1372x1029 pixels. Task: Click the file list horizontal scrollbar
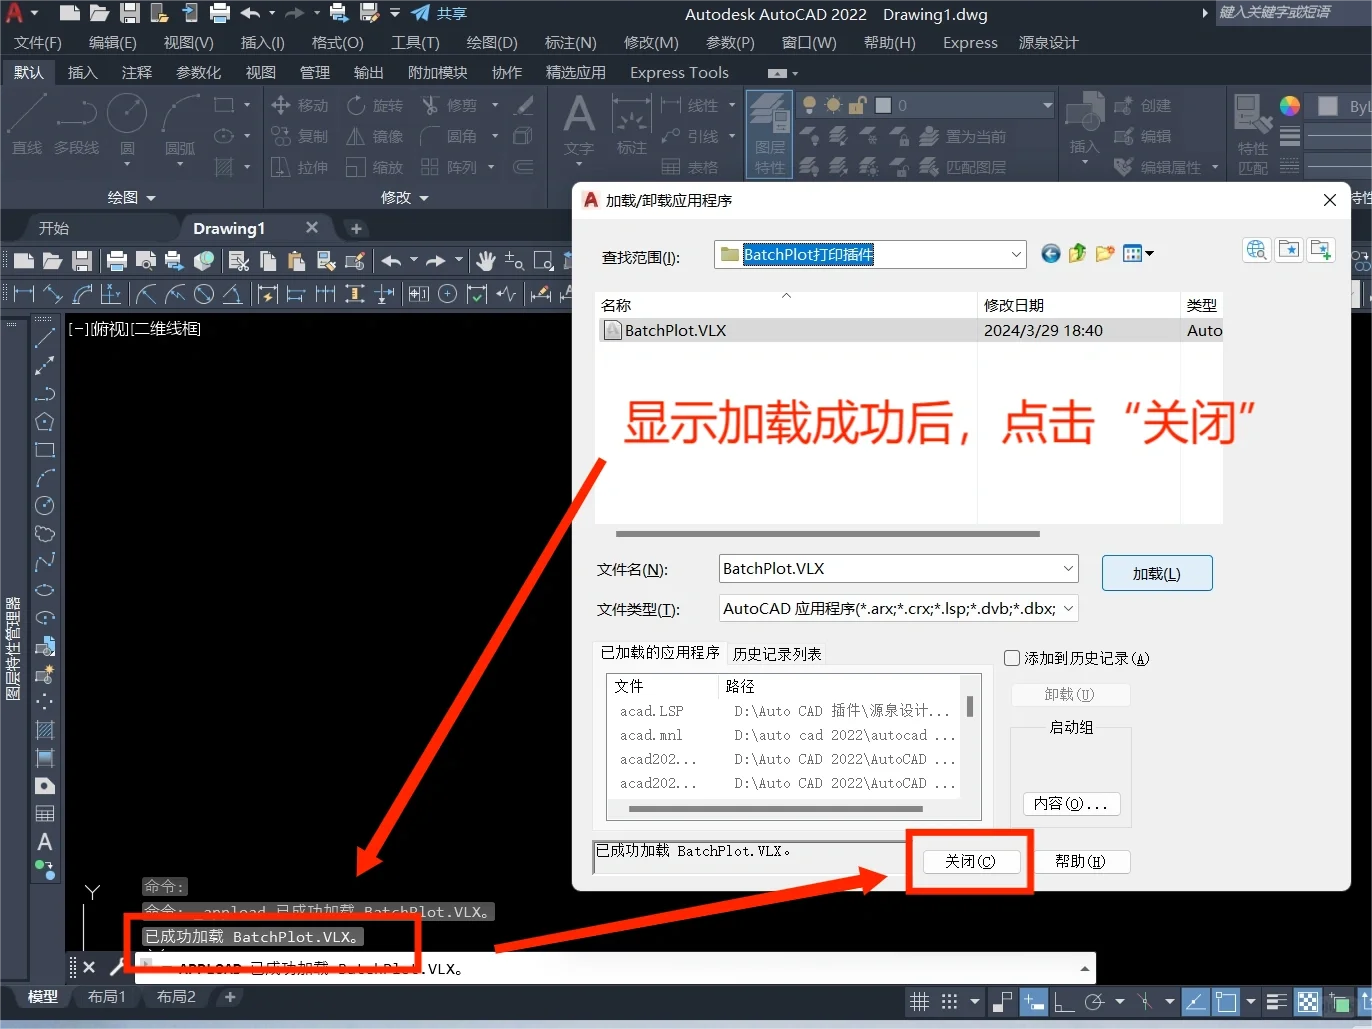(828, 534)
